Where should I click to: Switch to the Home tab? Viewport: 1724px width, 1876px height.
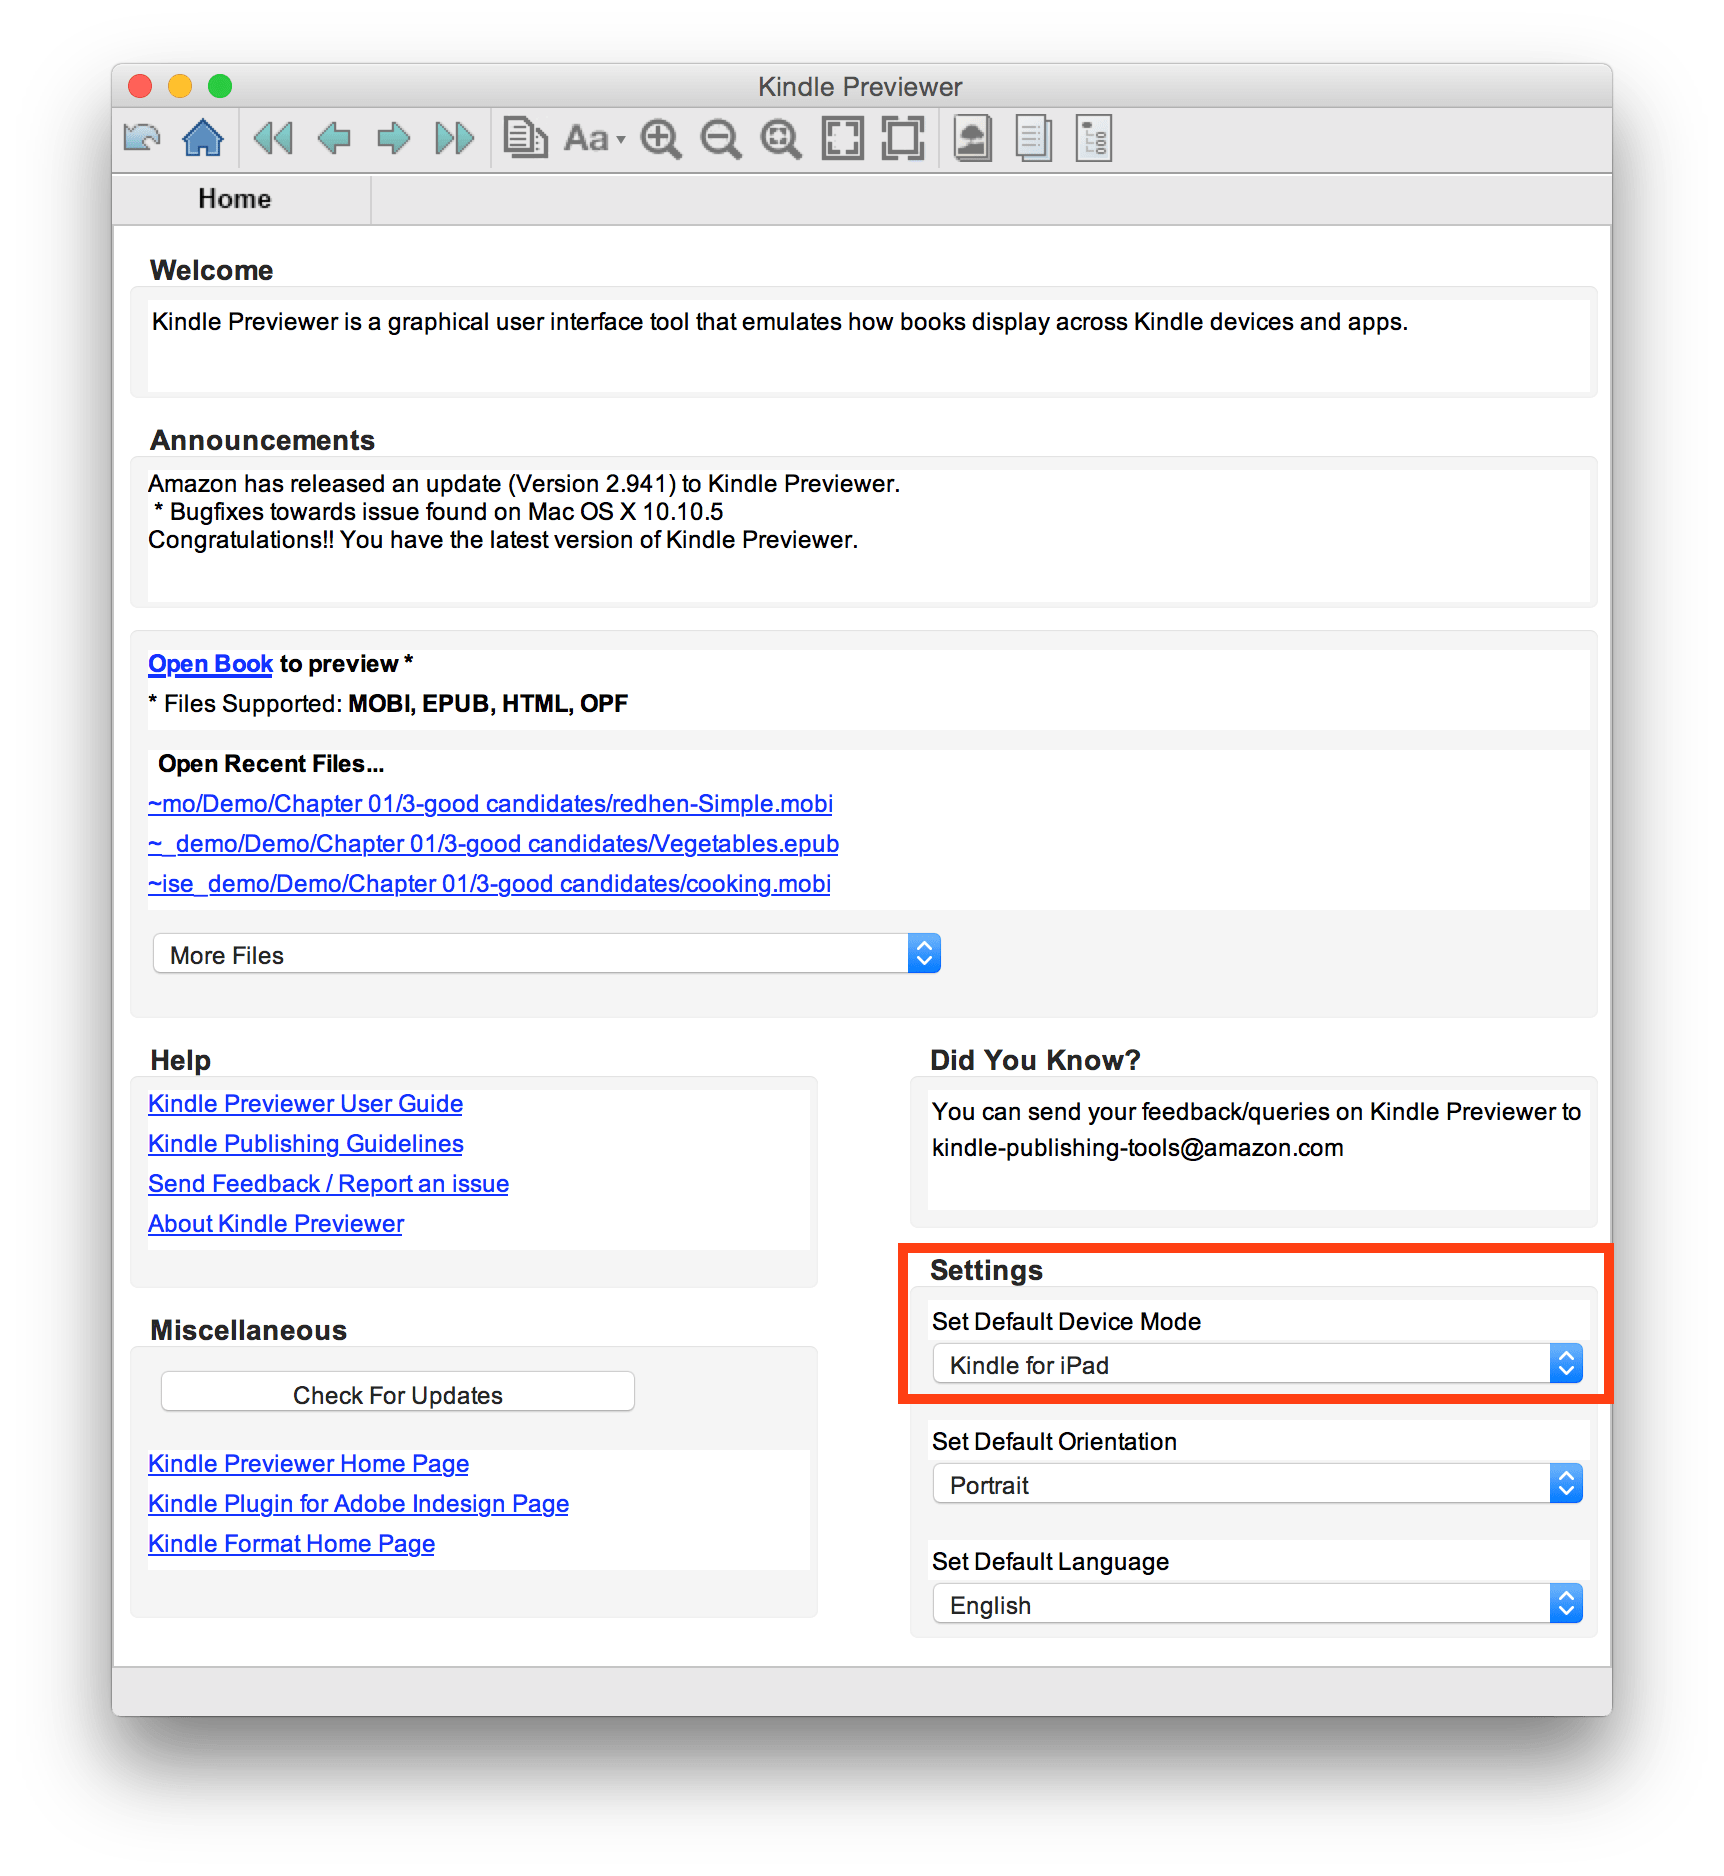coord(234,198)
